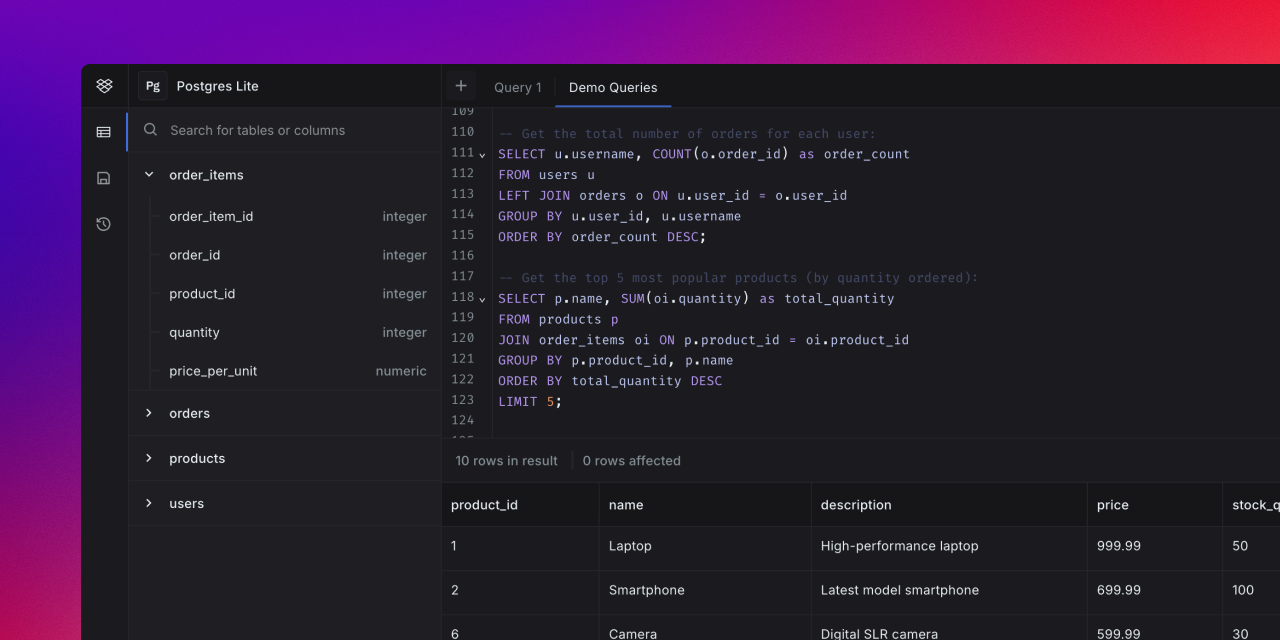Click the price column header in results
Screen dimensions: 1280x640
(1112, 505)
